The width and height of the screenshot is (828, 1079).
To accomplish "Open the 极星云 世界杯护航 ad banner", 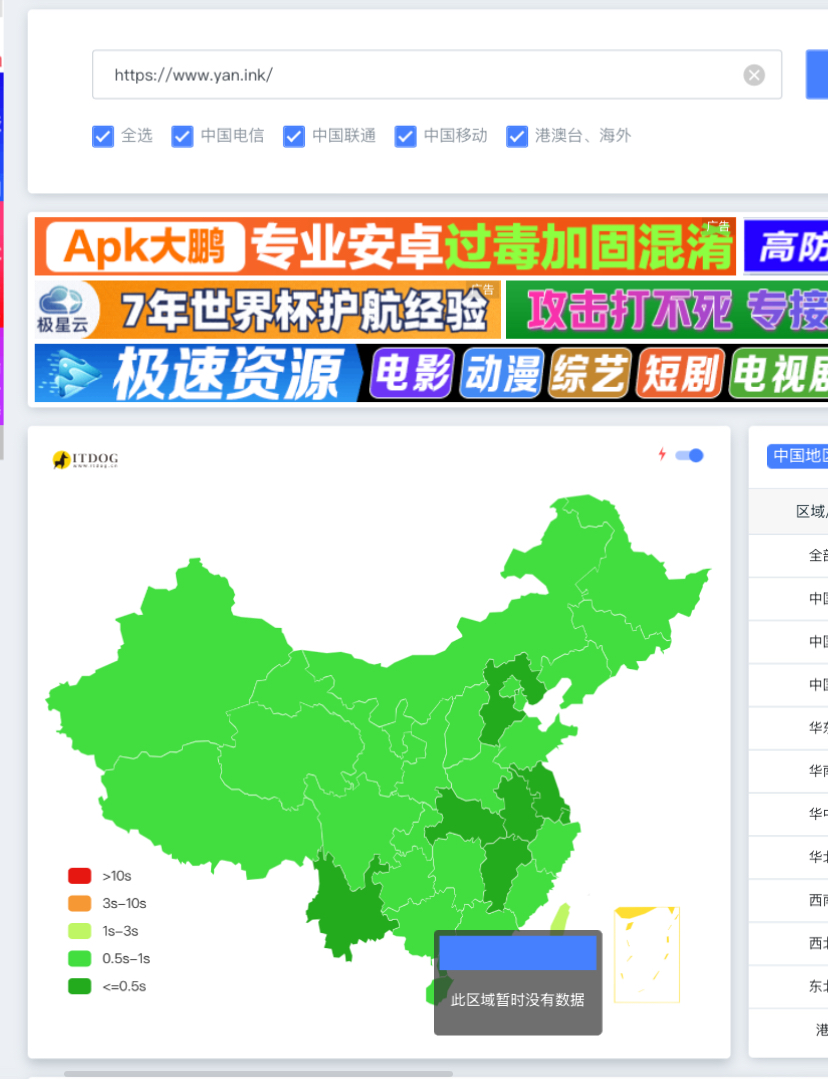I will point(267,310).
